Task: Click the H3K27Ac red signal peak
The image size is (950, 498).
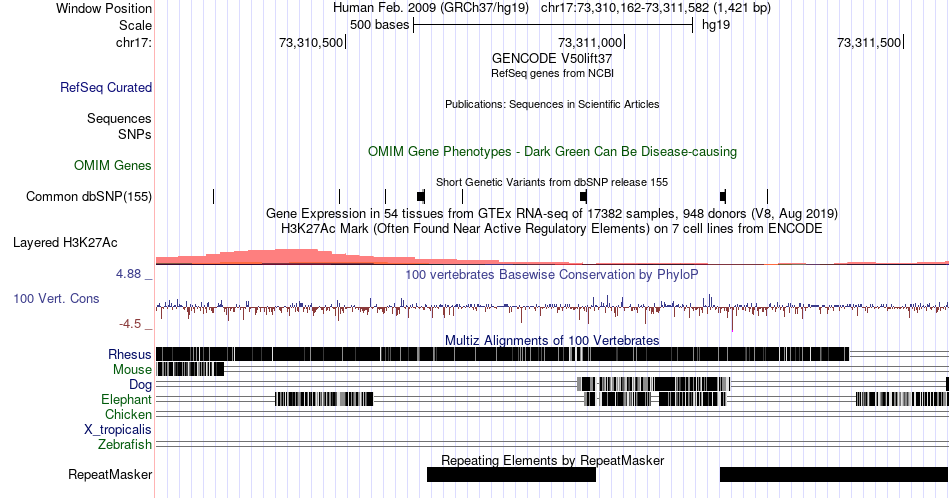Action: tap(294, 257)
